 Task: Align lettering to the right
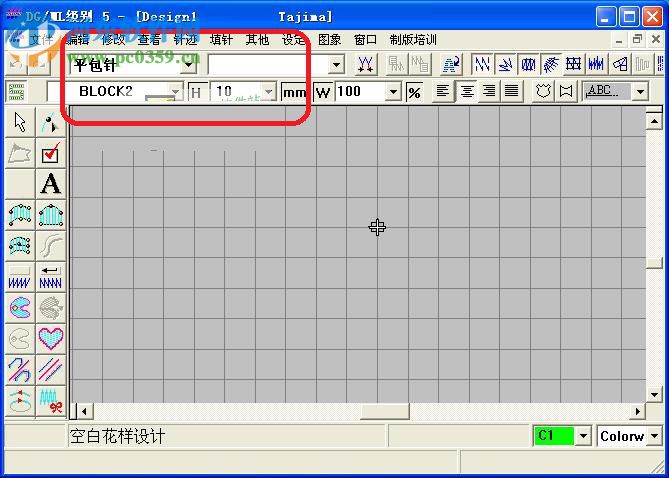click(x=489, y=91)
